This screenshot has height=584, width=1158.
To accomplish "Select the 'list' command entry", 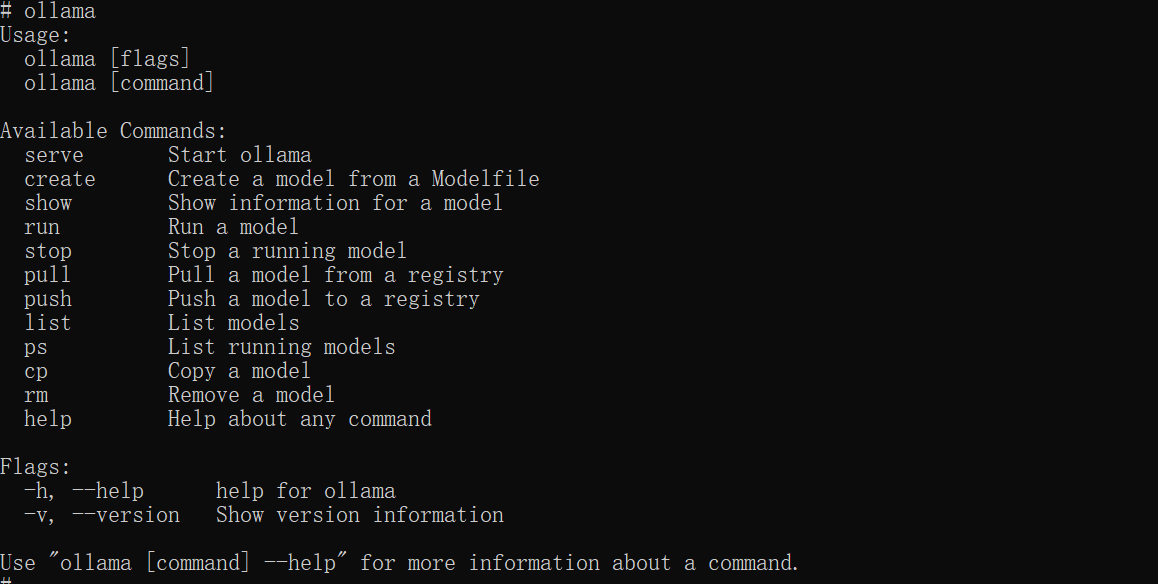I will [x=48, y=323].
